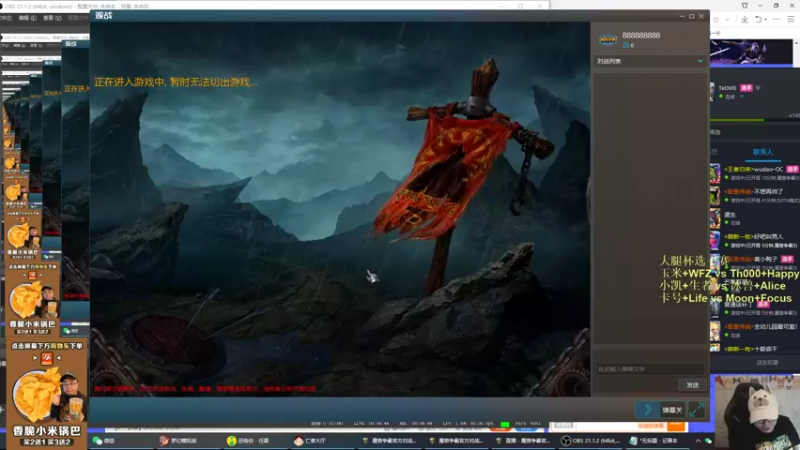Open avatar of contact wudao-OC
The width and height of the screenshot is (800, 450).
point(715,173)
